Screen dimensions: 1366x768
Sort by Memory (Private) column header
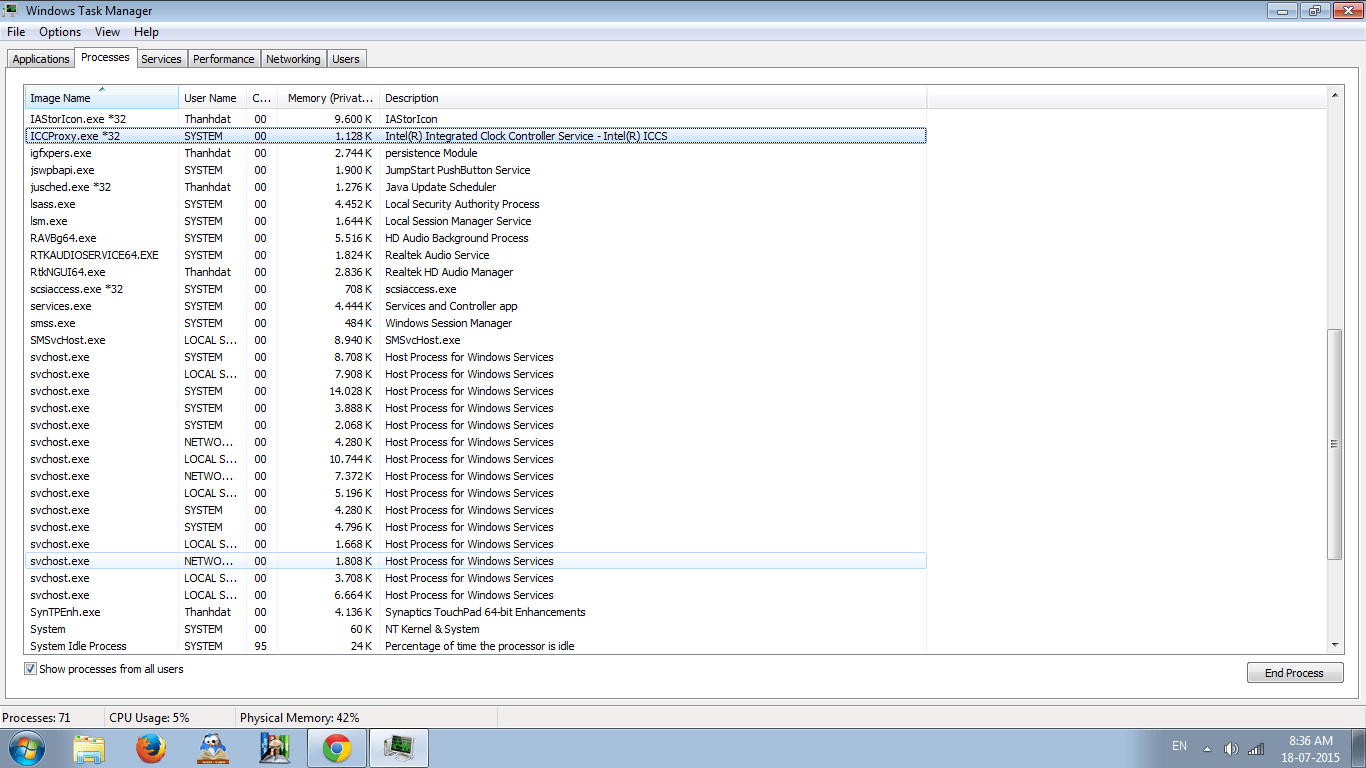[329, 98]
